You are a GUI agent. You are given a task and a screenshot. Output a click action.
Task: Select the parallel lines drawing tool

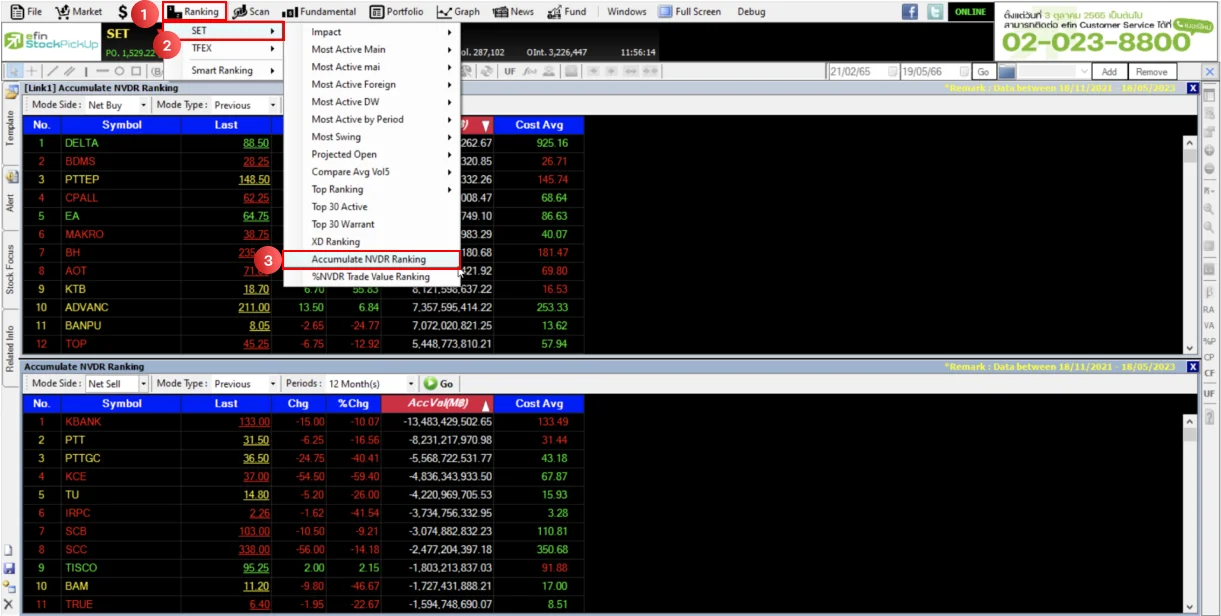pyautogui.click(x=69, y=71)
